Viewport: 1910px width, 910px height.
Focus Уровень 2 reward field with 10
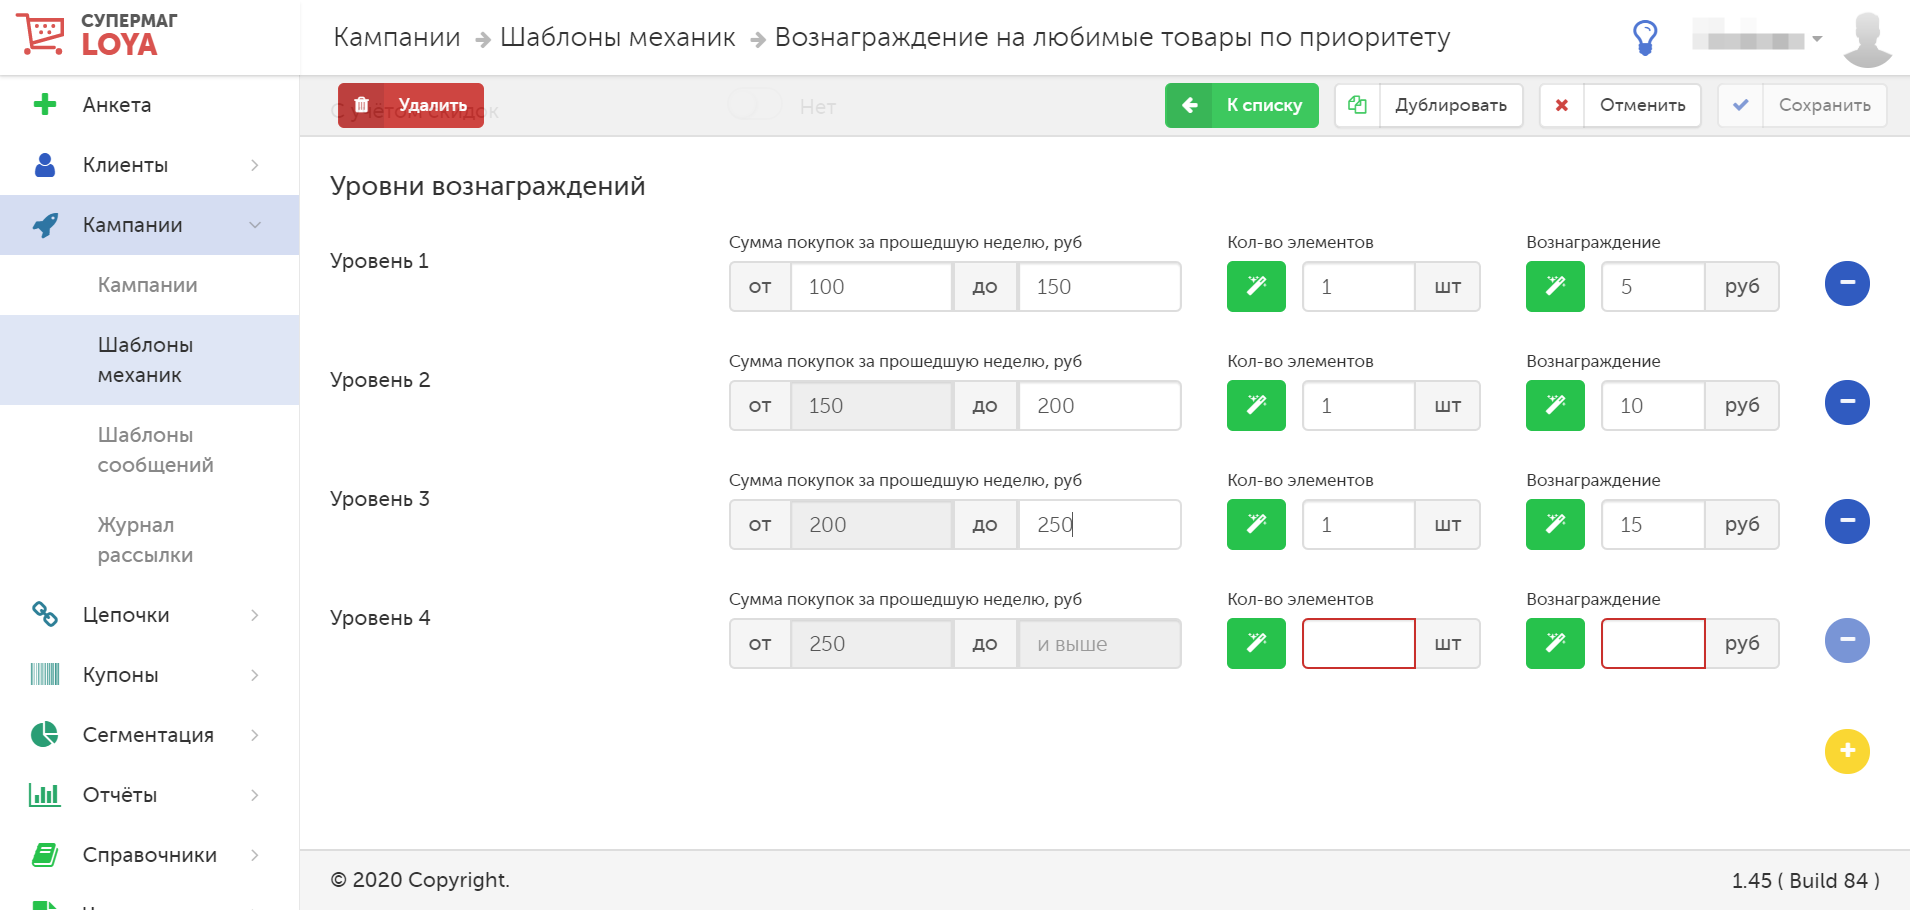tap(1653, 406)
